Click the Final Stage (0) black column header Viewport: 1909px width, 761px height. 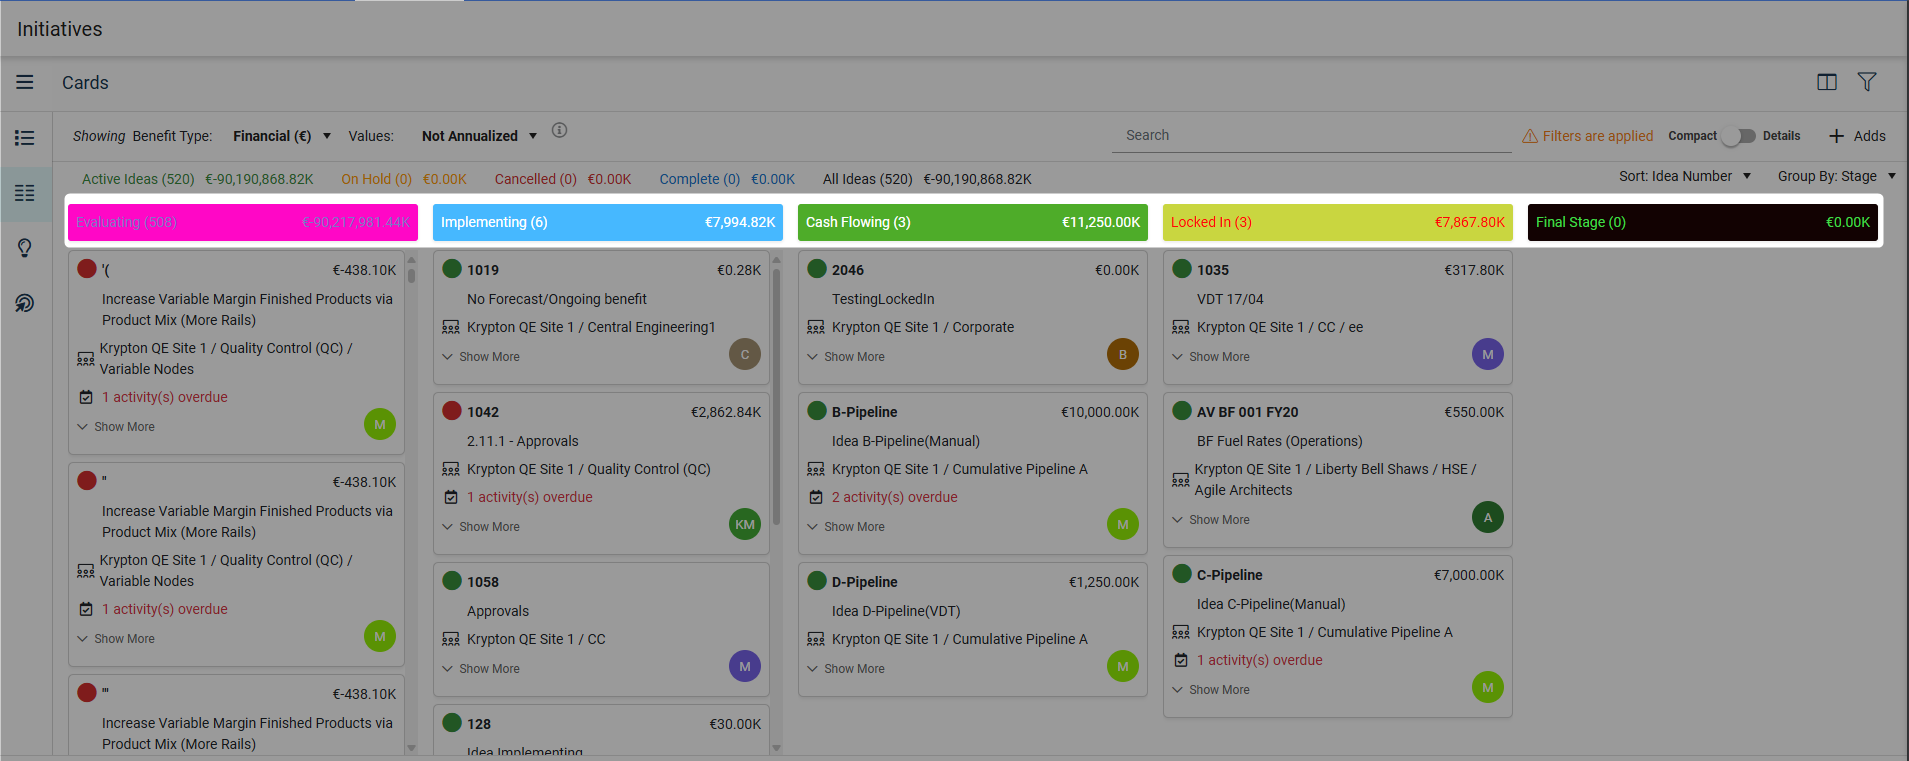pyautogui.click(x=1703, y=222)
